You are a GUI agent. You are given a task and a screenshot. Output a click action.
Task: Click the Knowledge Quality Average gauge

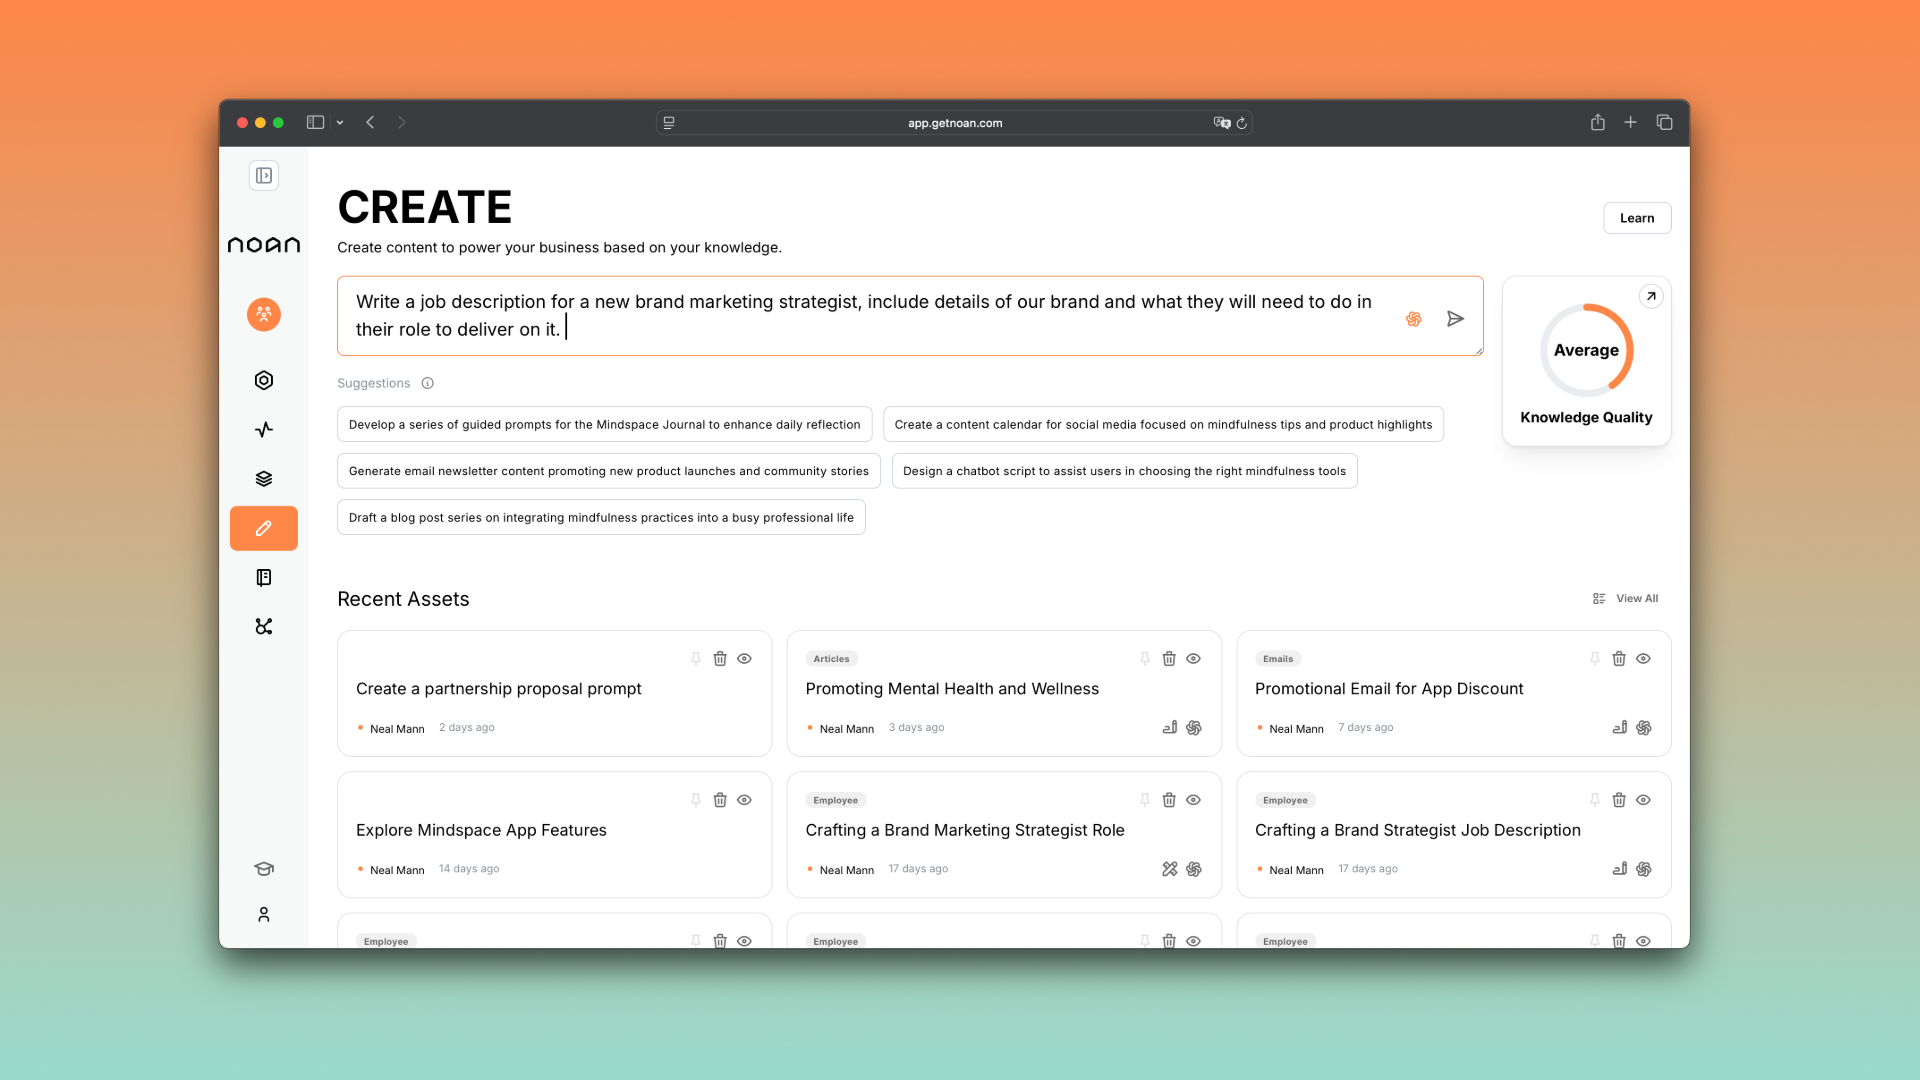click(x=1586, y=350)
